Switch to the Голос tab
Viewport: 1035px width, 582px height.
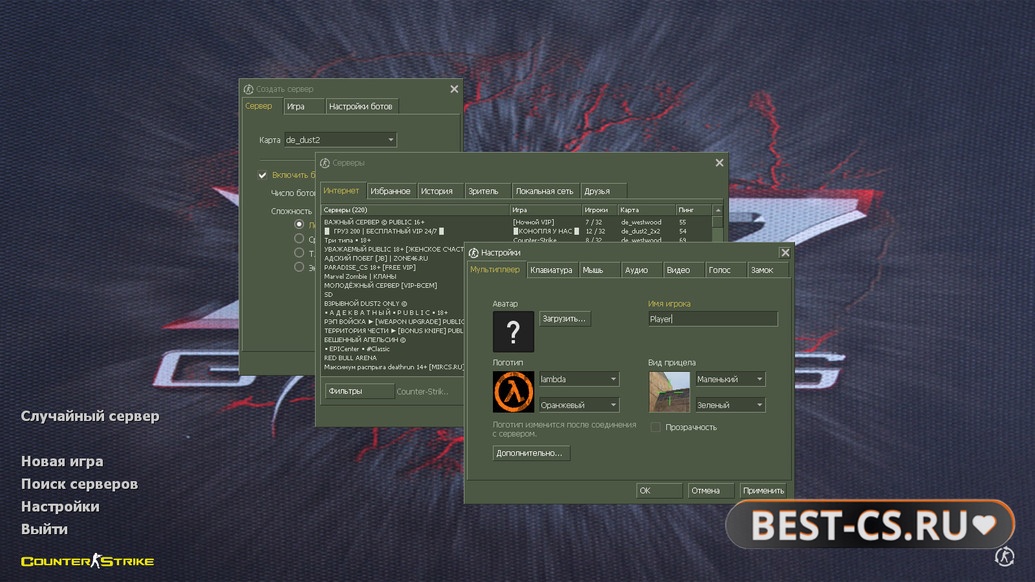point(725,270)
